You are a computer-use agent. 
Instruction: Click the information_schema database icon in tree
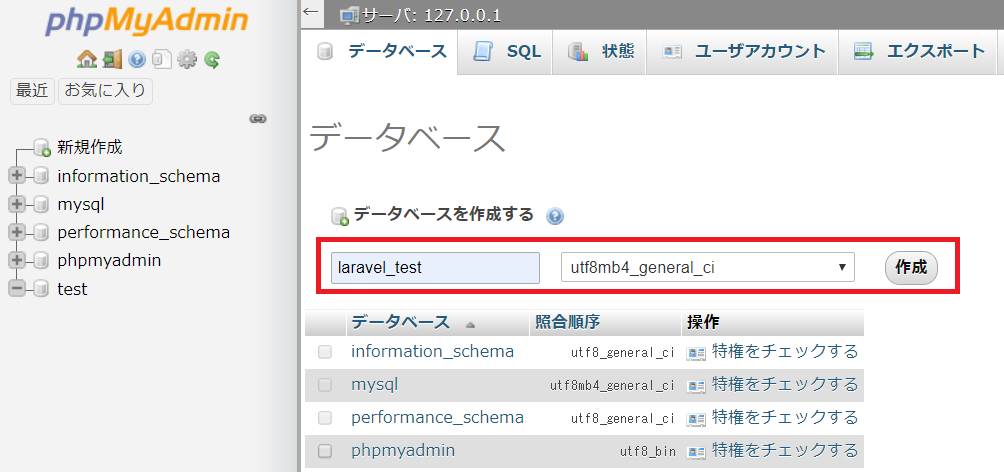click(42, 176)
